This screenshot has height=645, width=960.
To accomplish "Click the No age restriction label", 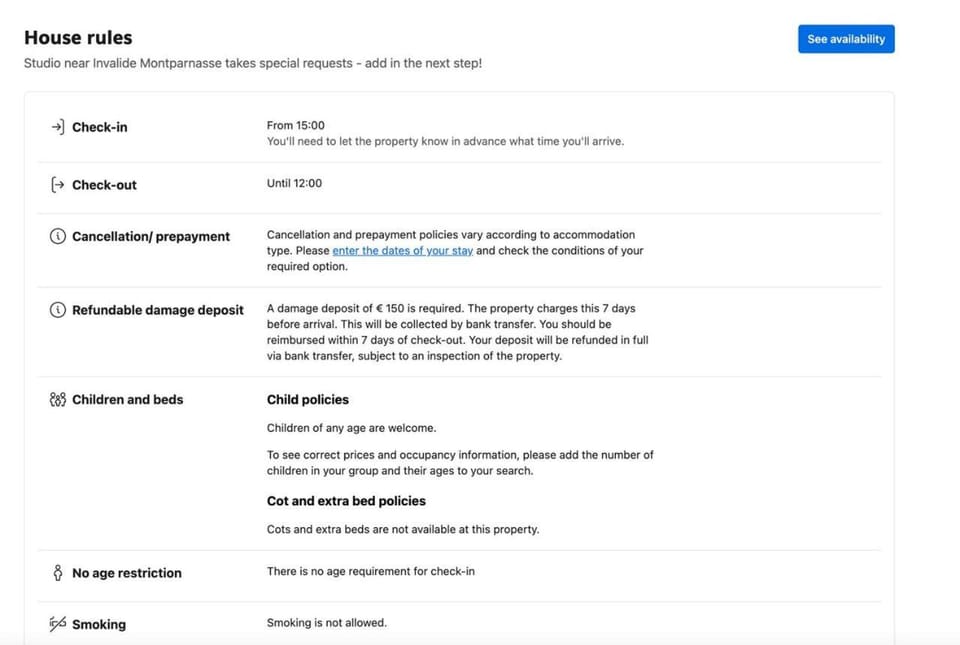I will (x=126, y=573).
